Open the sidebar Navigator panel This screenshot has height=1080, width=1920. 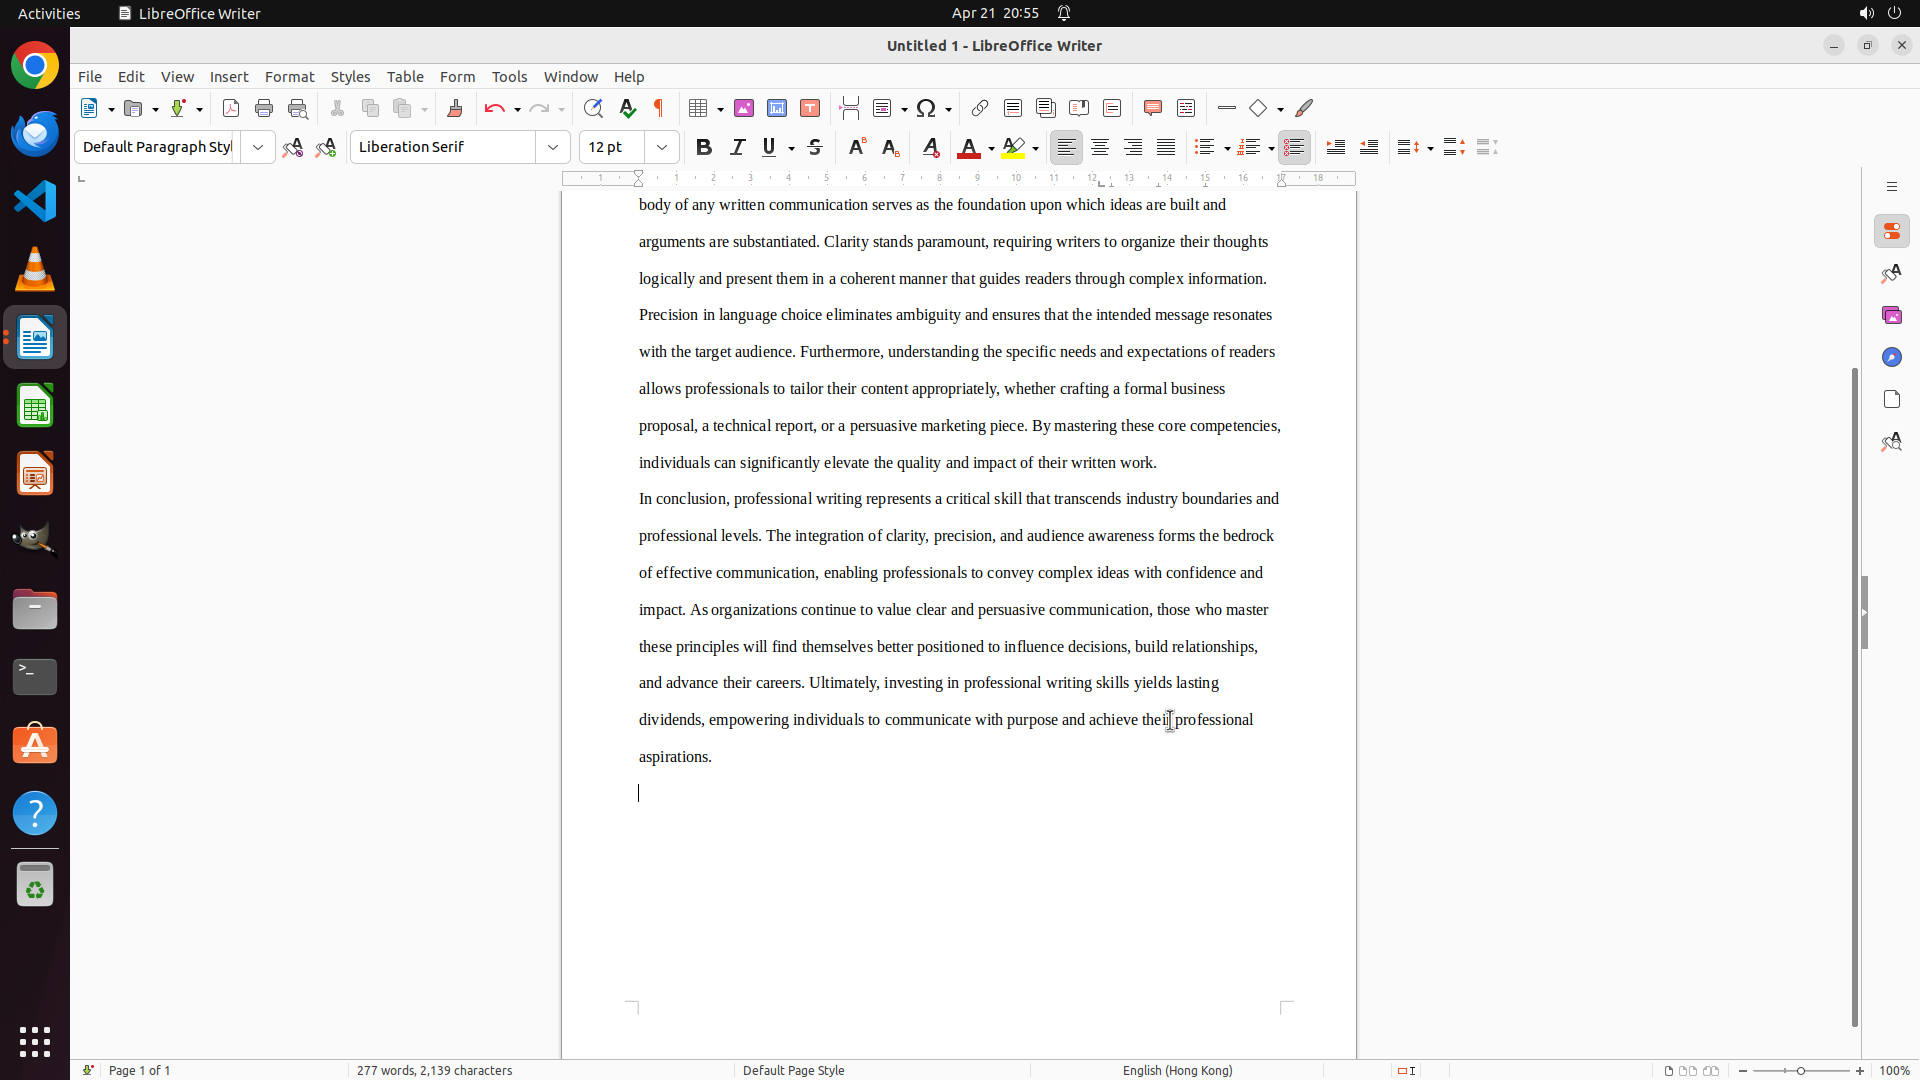pos(1891,357)
